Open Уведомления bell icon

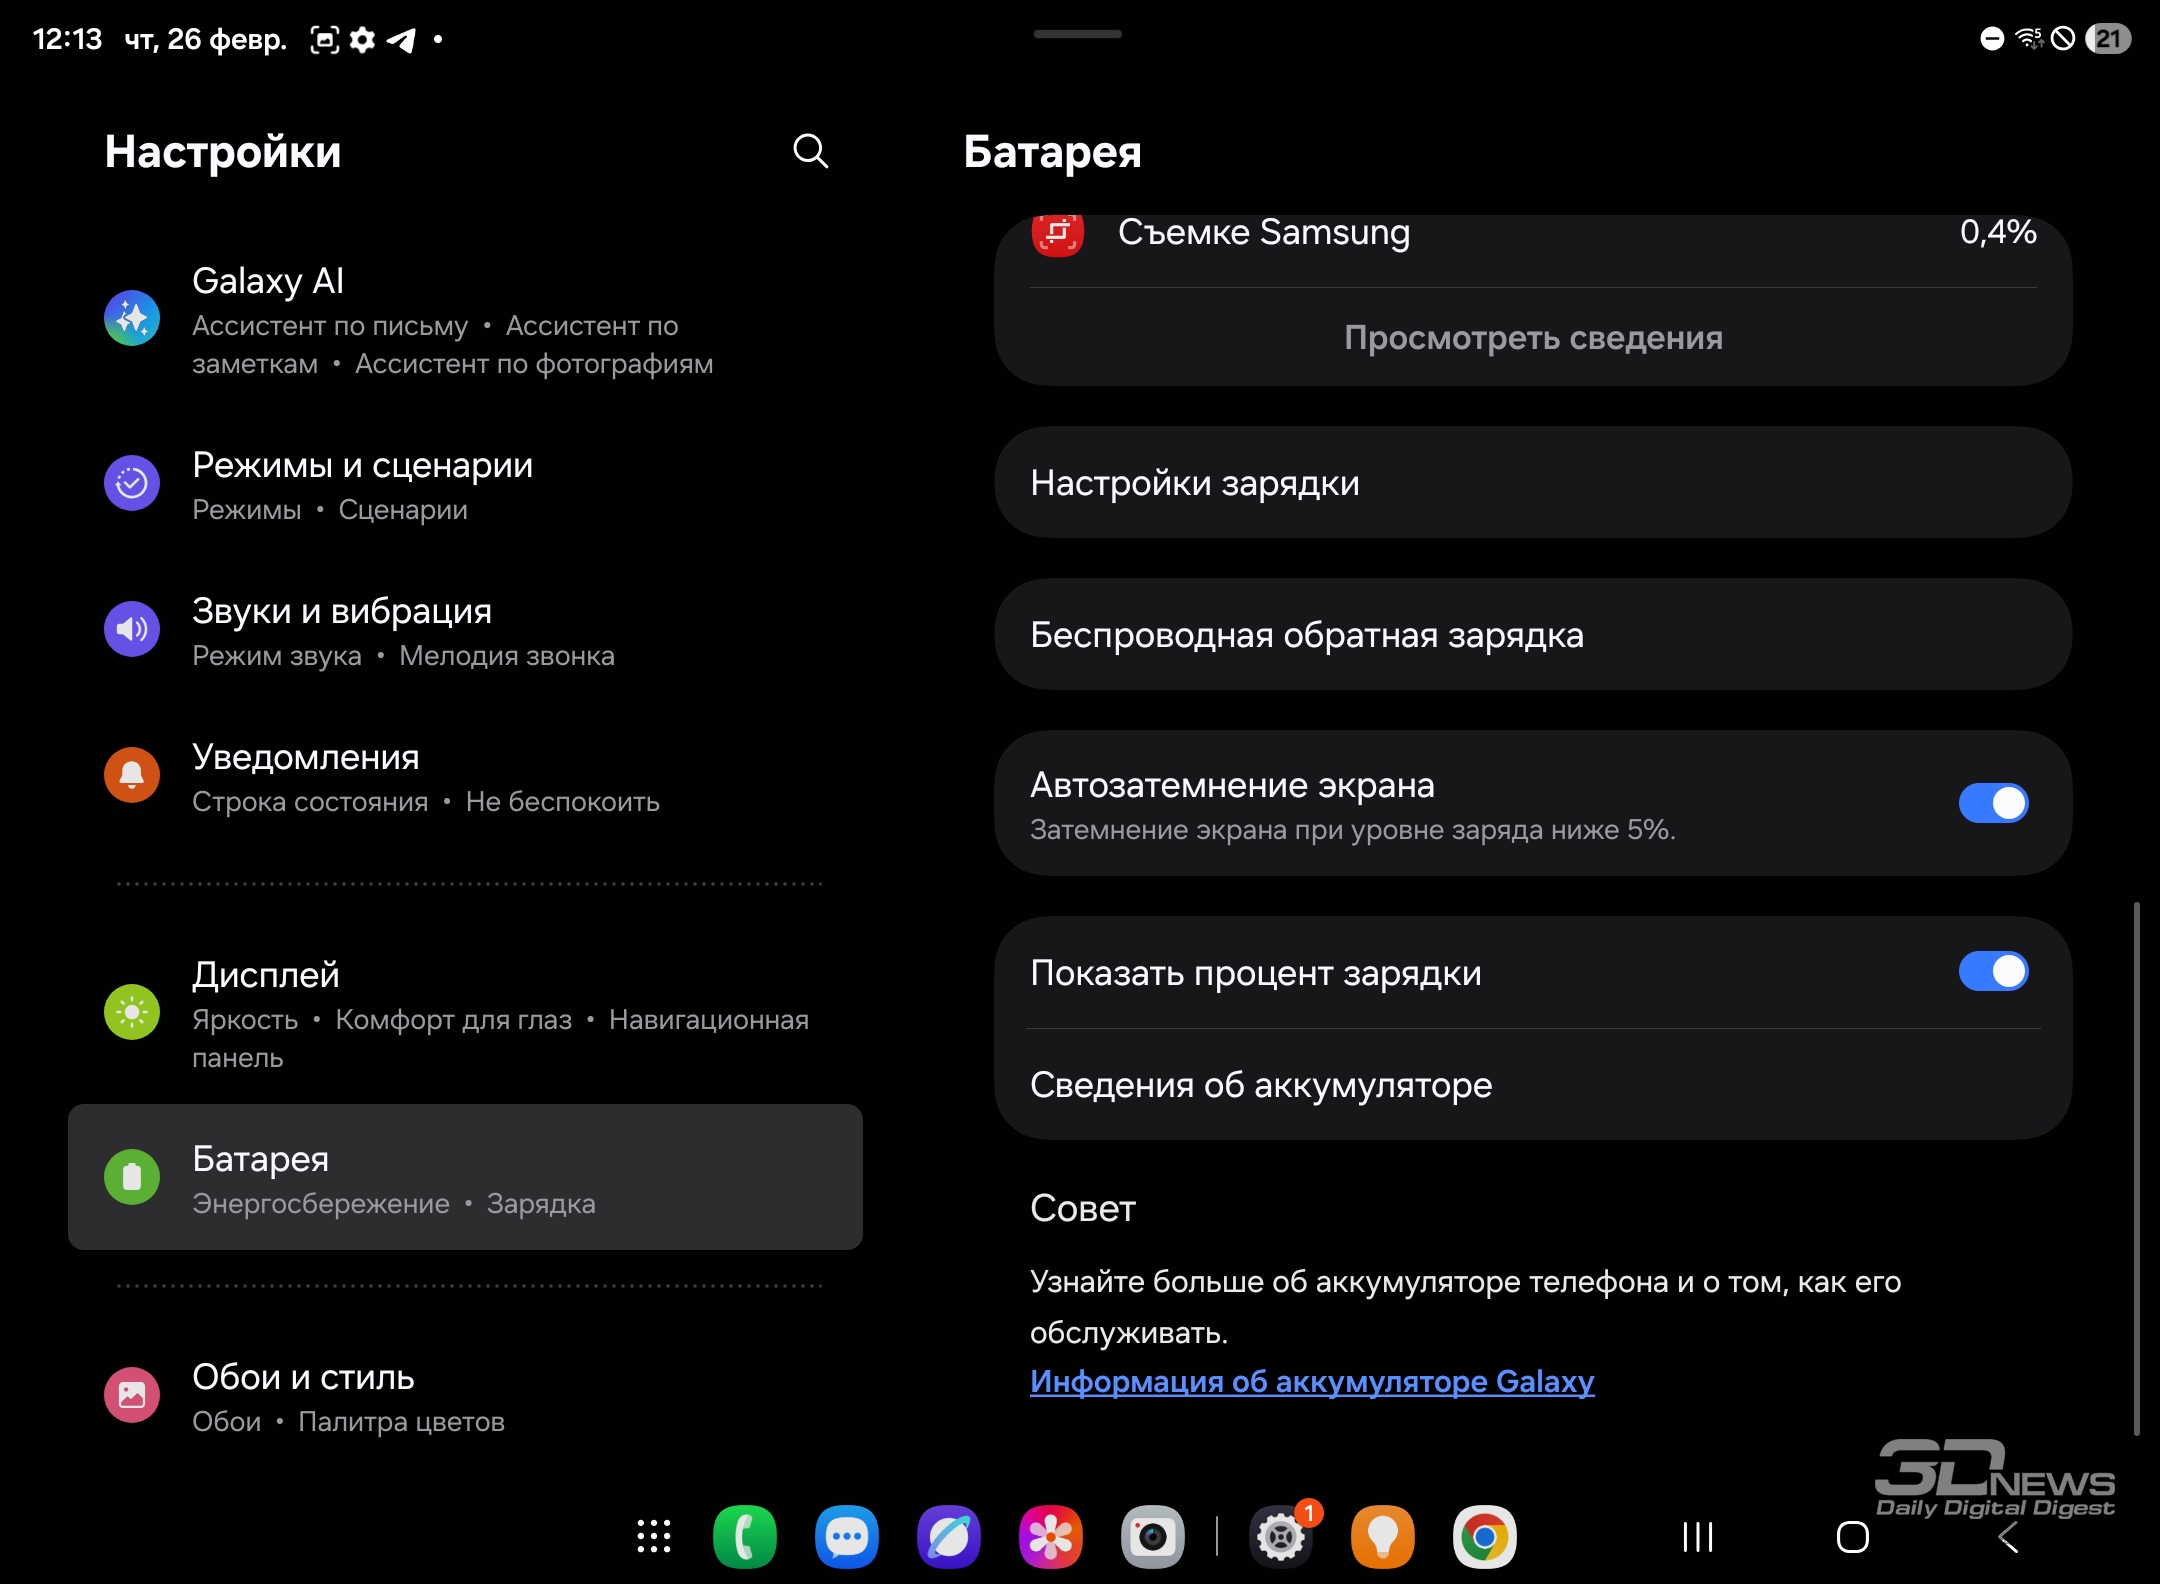132,775
